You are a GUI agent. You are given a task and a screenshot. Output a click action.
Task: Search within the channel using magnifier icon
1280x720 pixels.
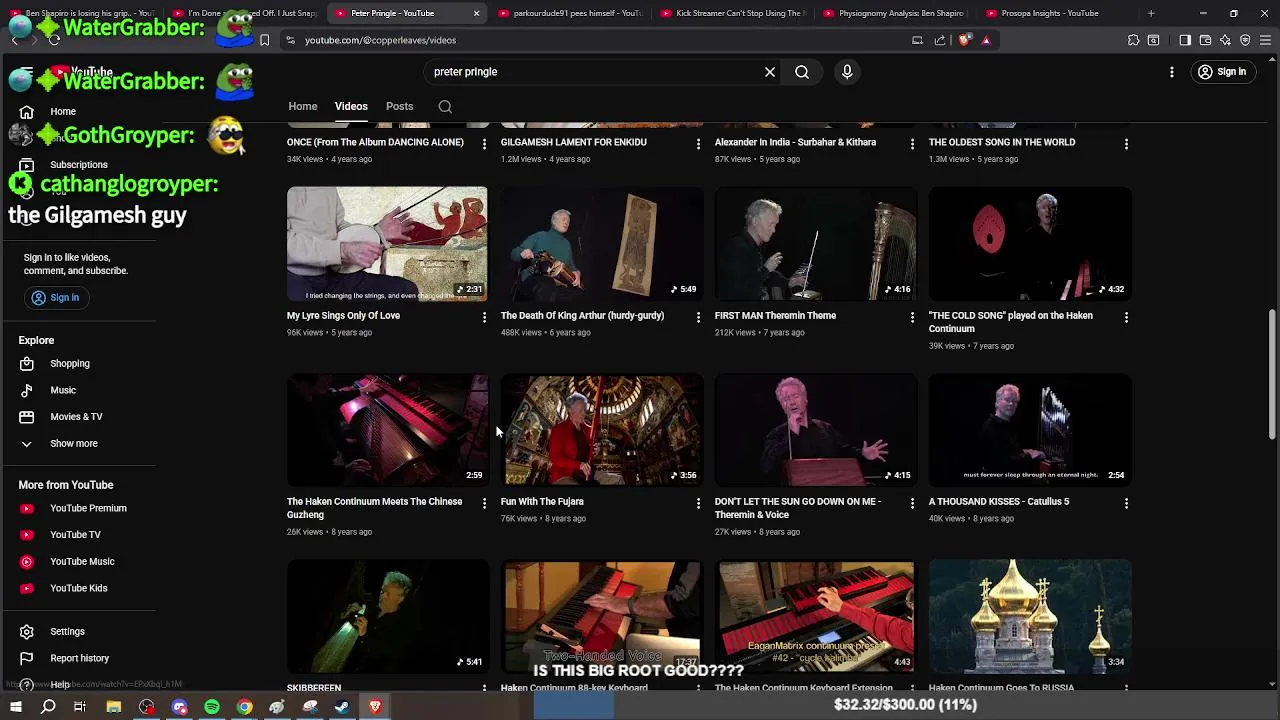[445, 106]
